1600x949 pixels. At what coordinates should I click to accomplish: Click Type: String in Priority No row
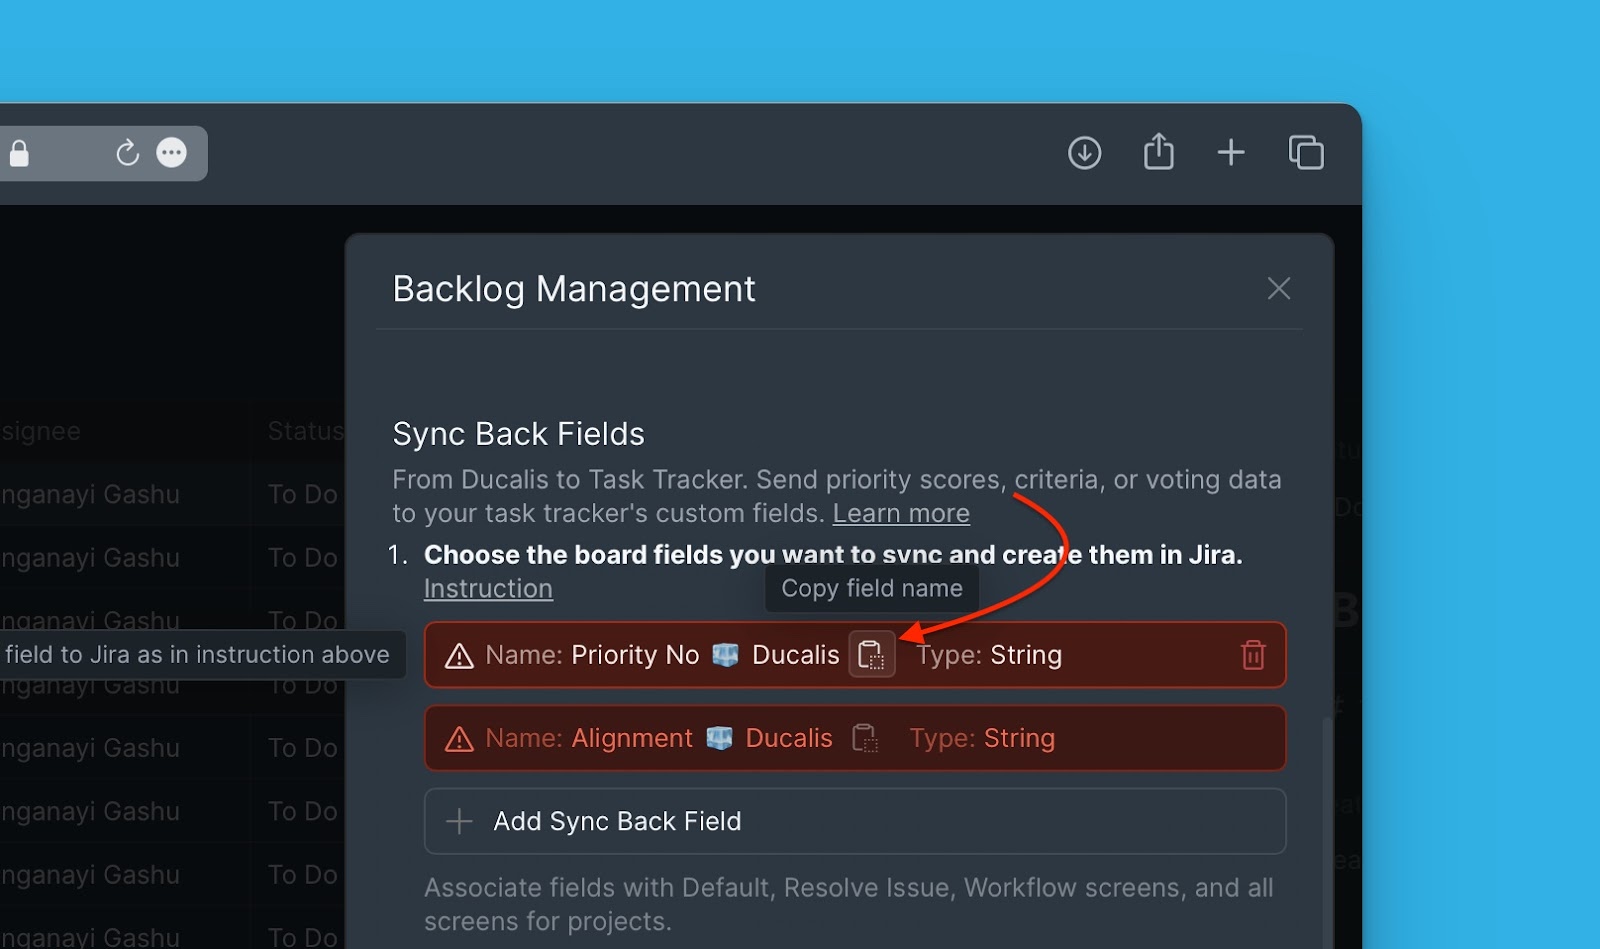click(x=989, y=655)
